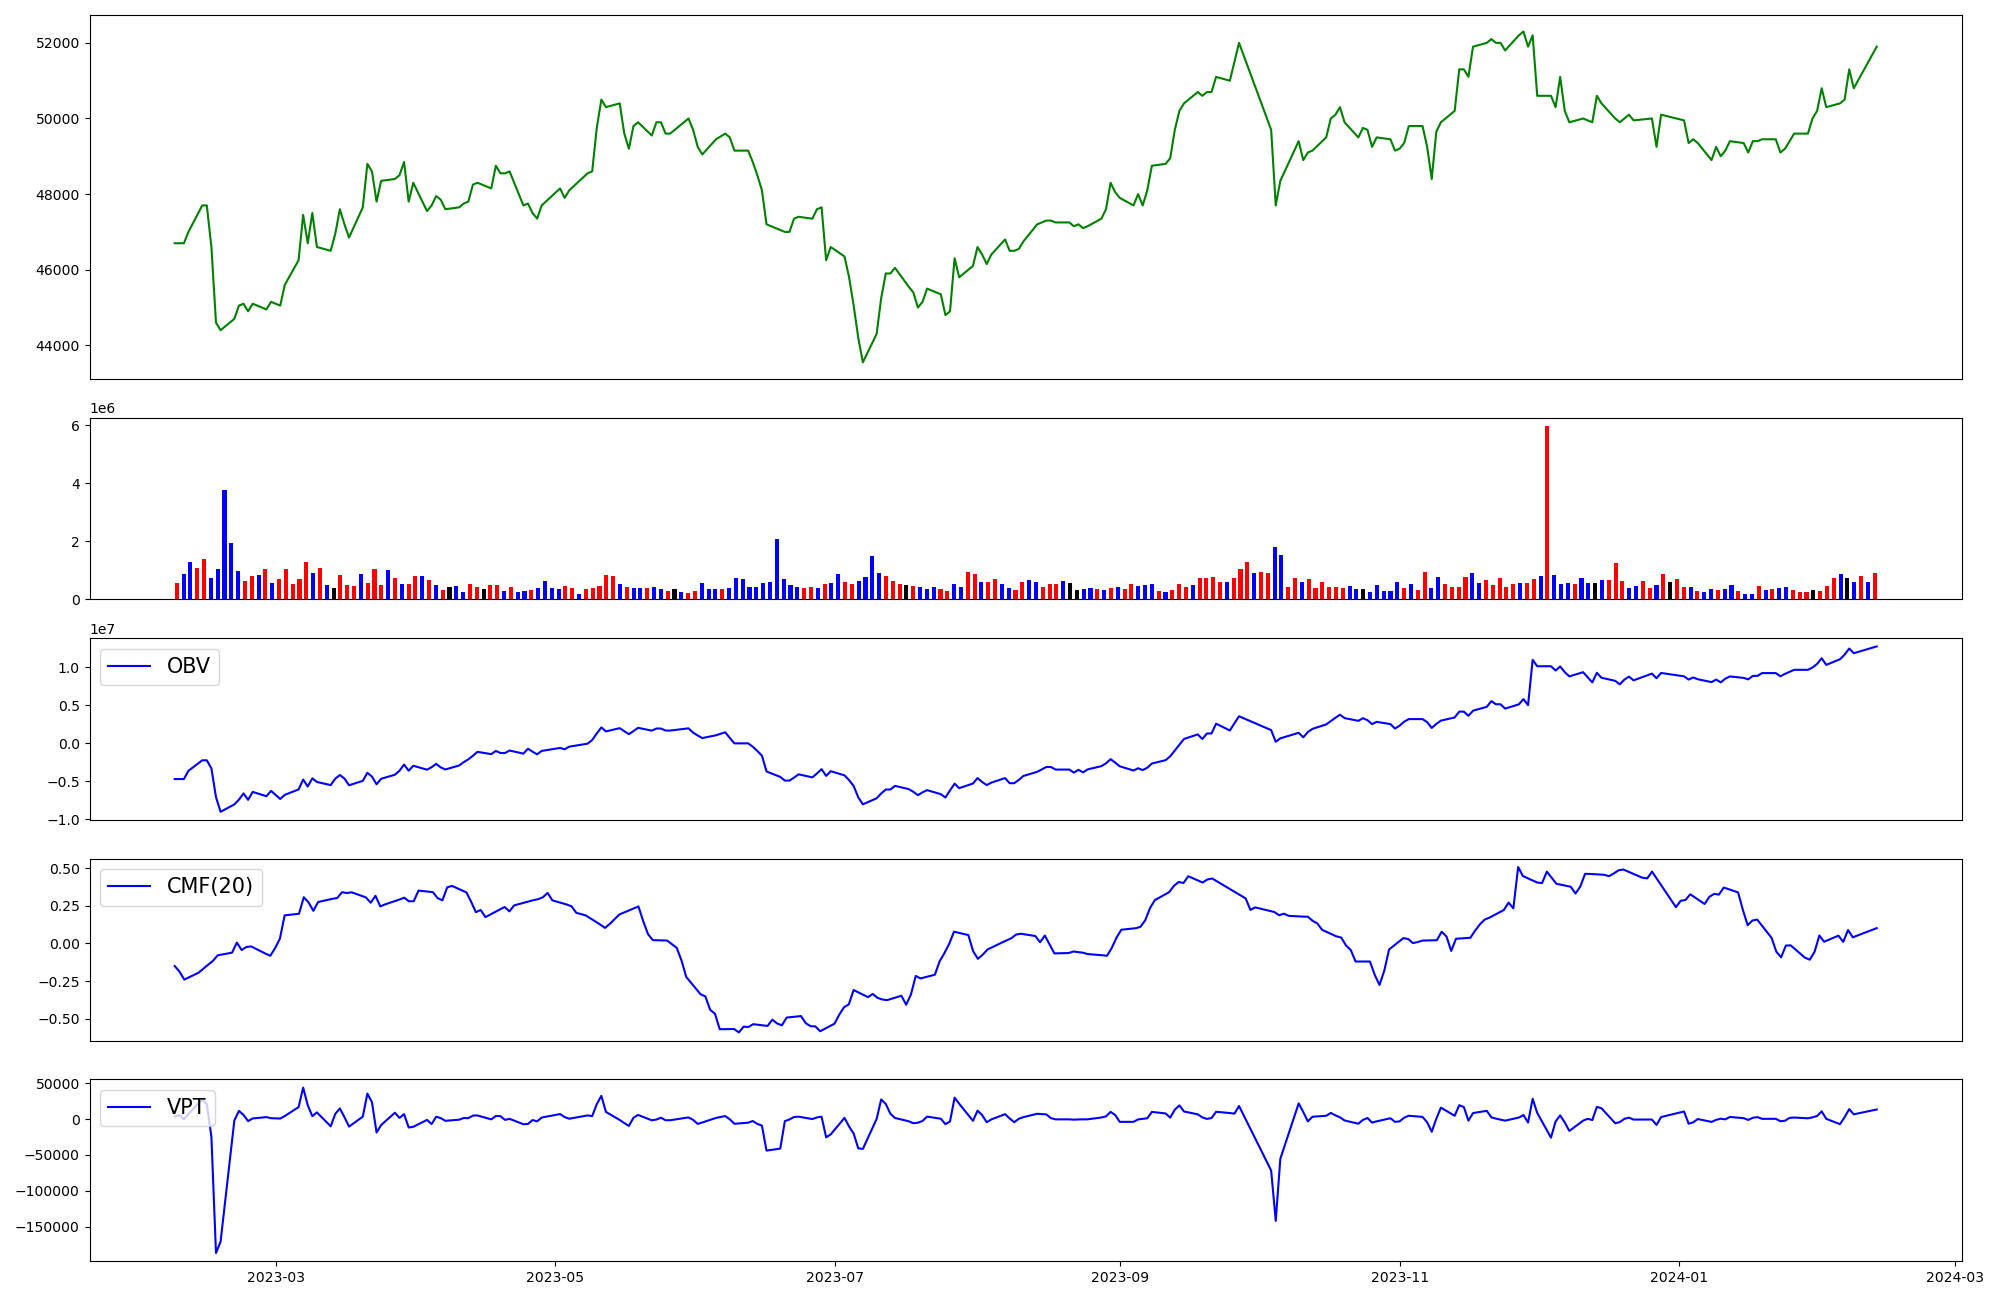Click the blue line sample in OBV legend

point(129,667)
